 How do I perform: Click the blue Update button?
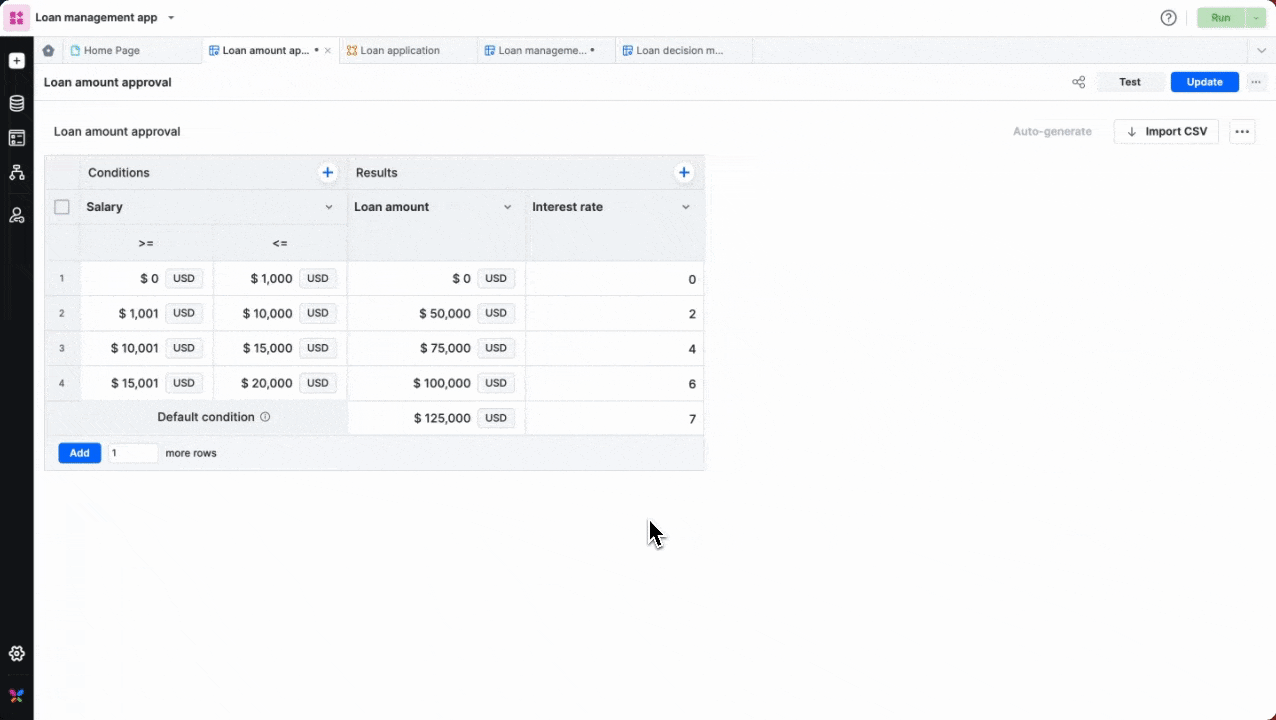click(x=1204, y=82)
